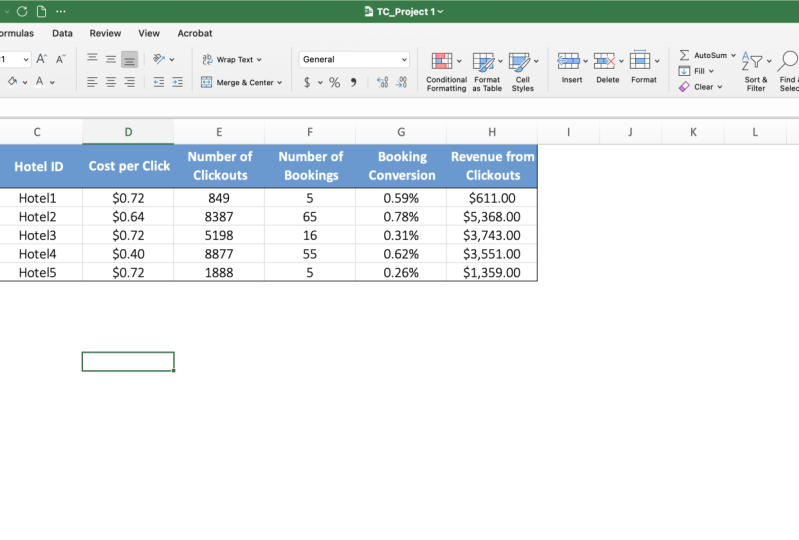Click the Insert cells icon
799x540 pixels.
(x=568, y=61)
